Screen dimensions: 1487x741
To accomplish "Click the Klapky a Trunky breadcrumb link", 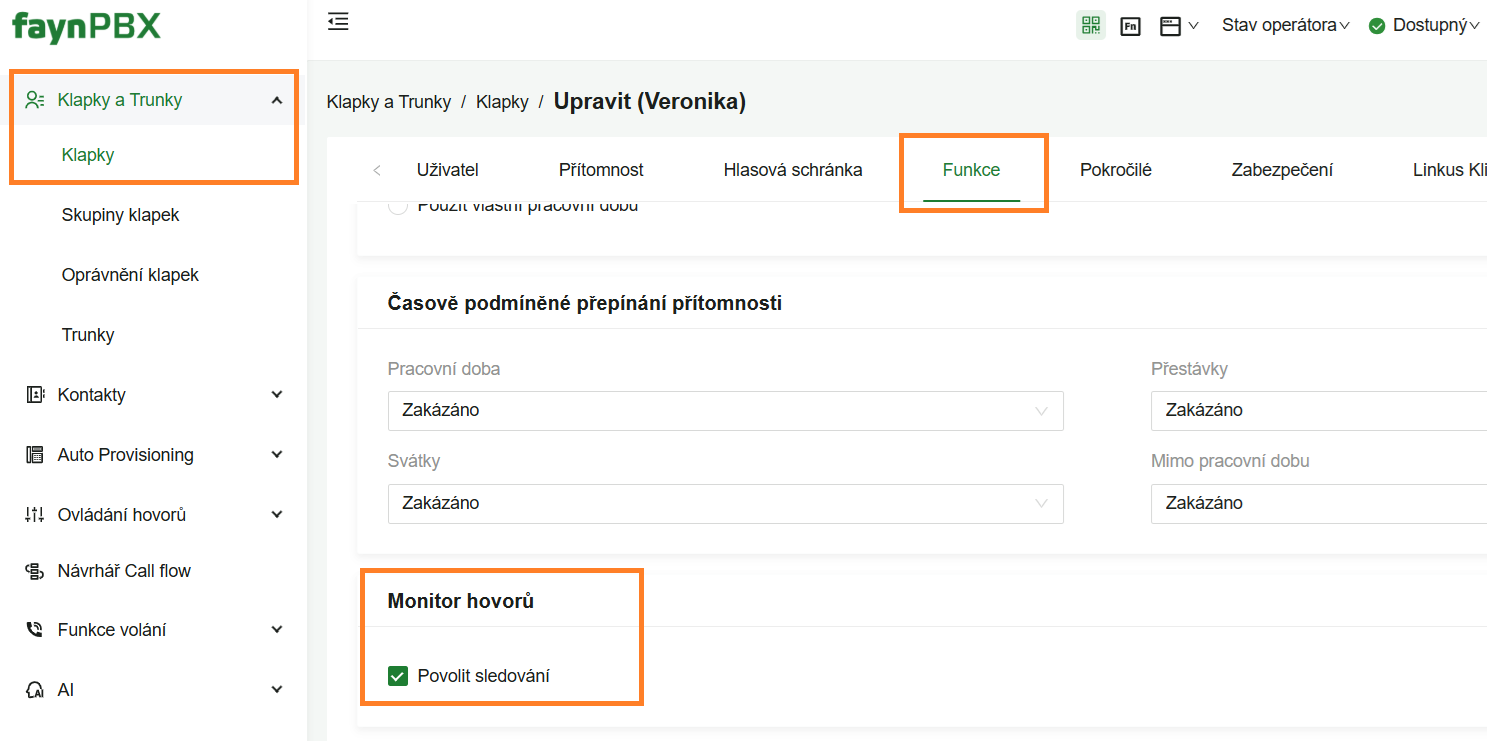I will click(388, 102).
